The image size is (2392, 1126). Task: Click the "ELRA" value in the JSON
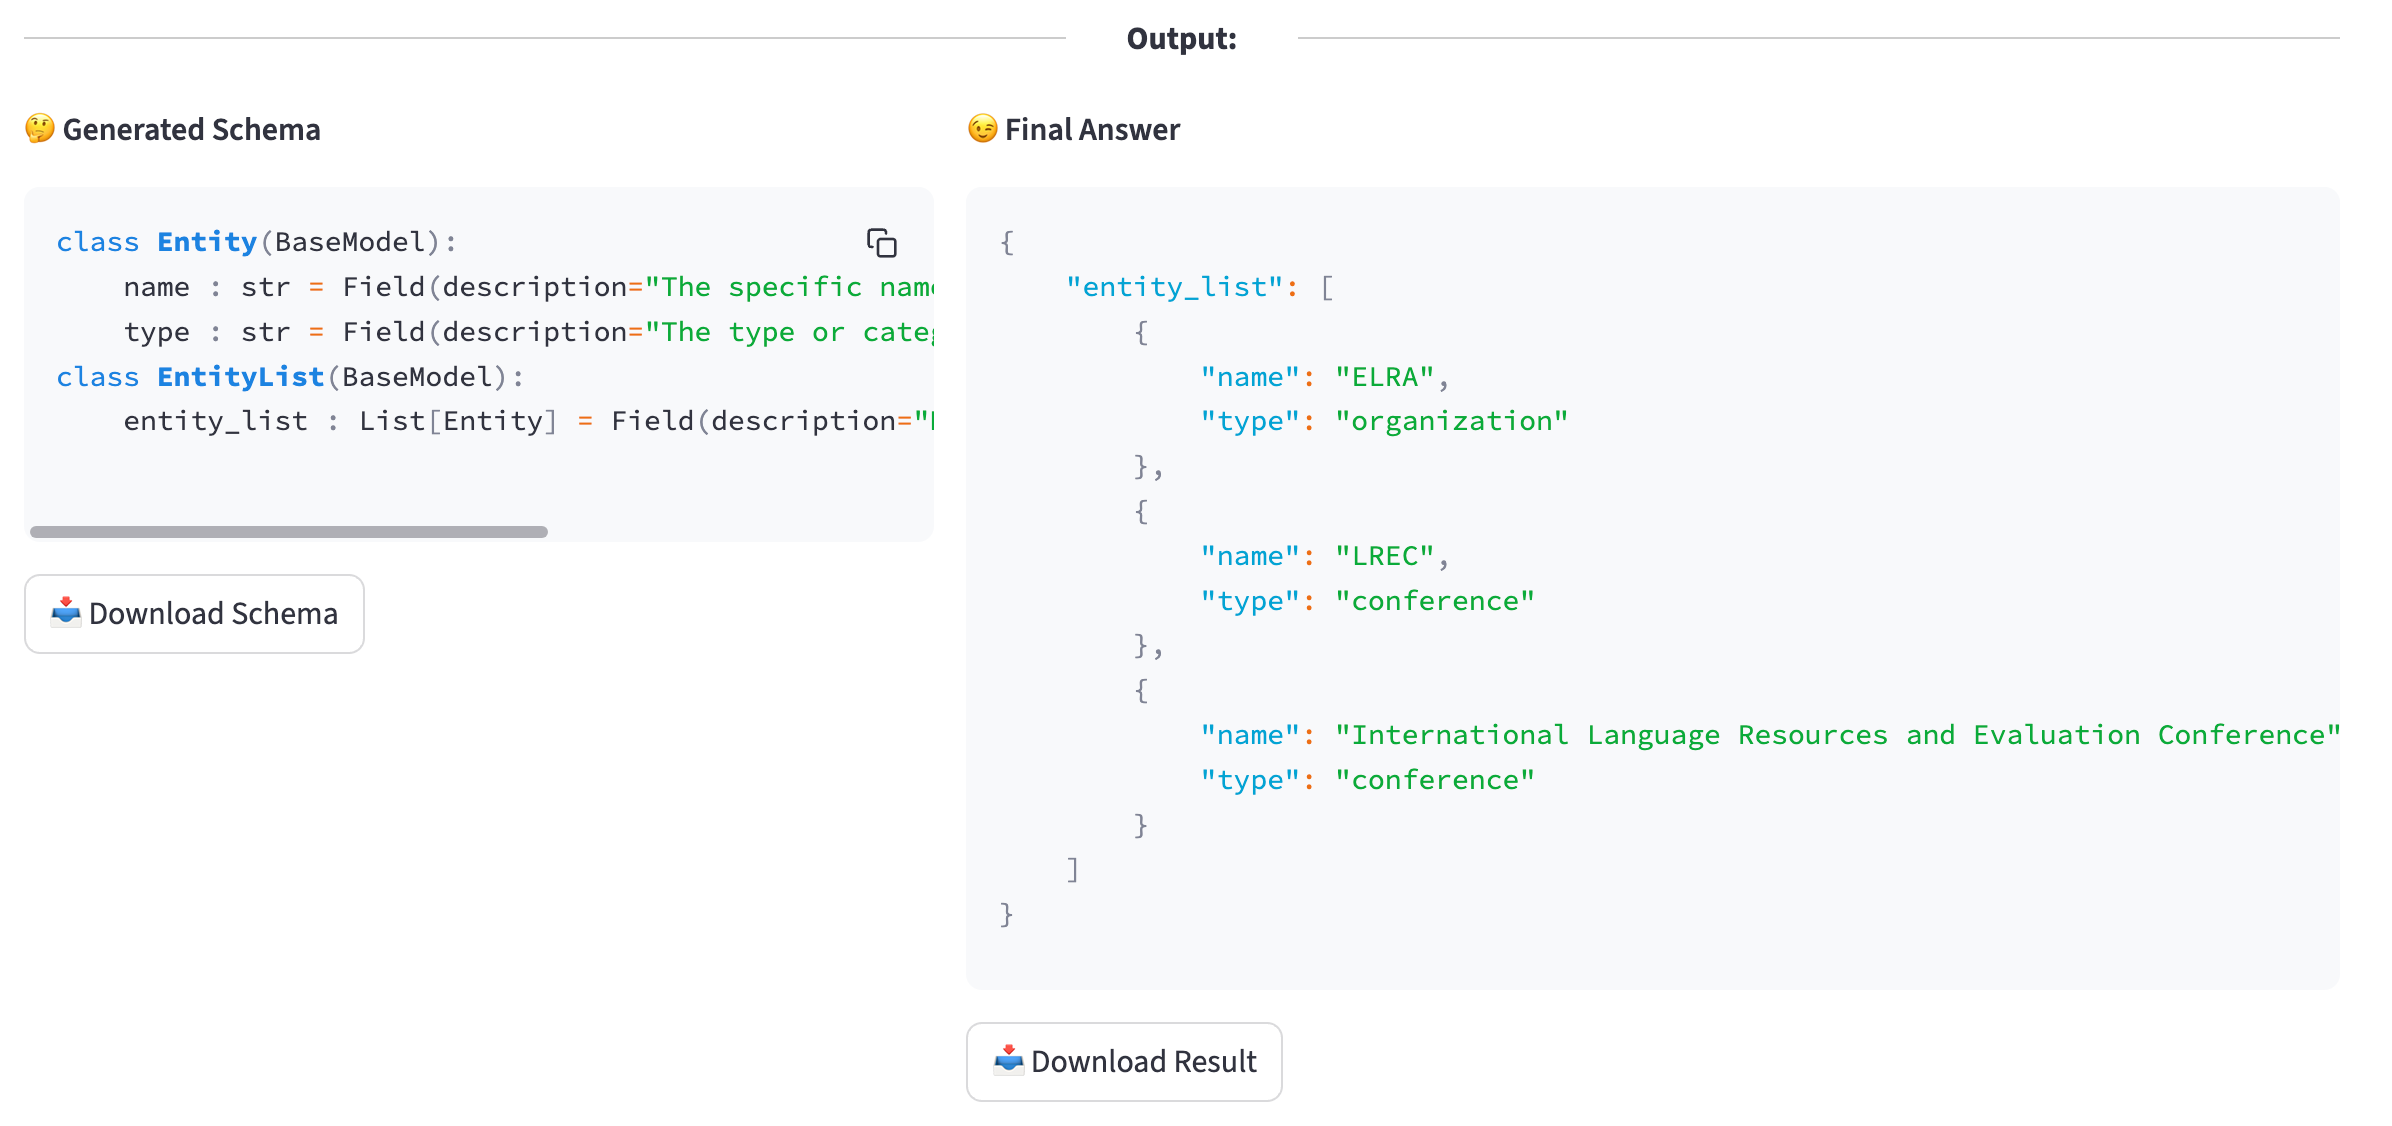(x=1384, y=377)
